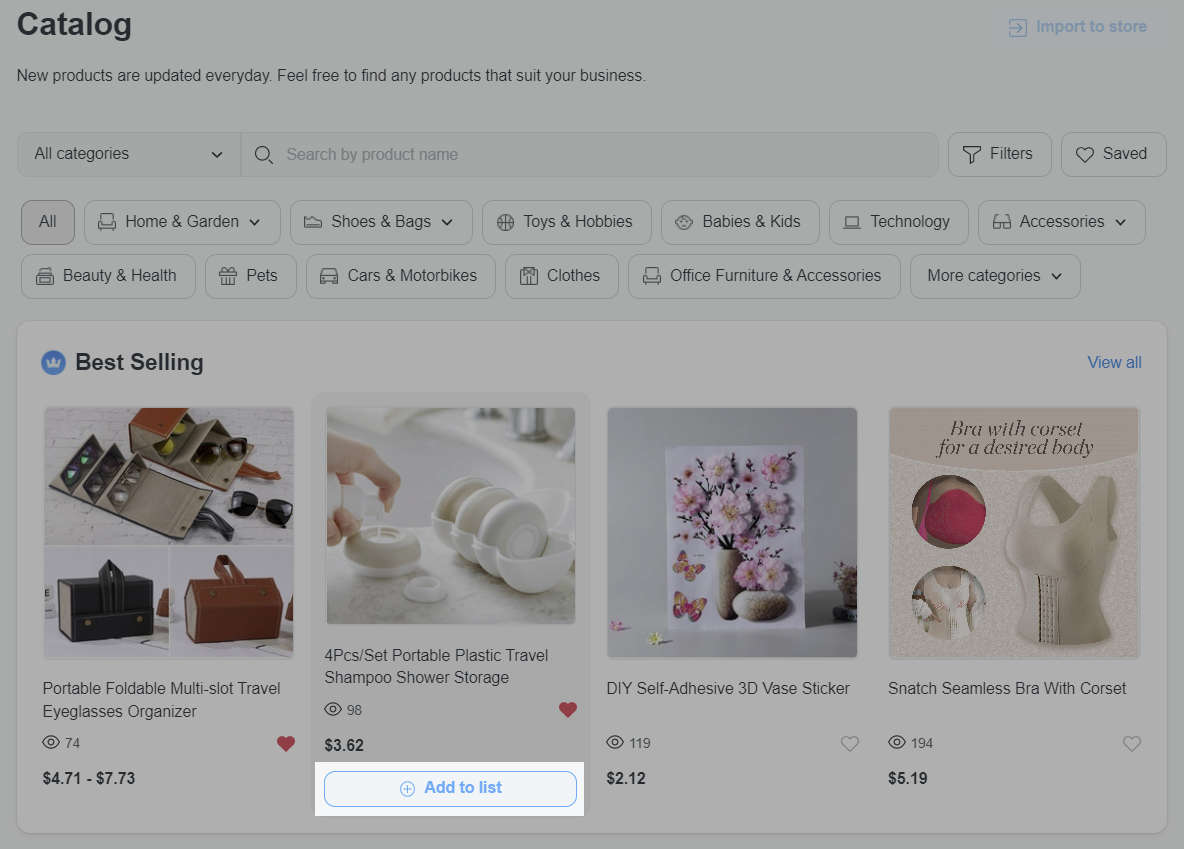Choose the Babies & Kids category
Viewport: 1184px width, 849px height.
click(x=739, y=222)
